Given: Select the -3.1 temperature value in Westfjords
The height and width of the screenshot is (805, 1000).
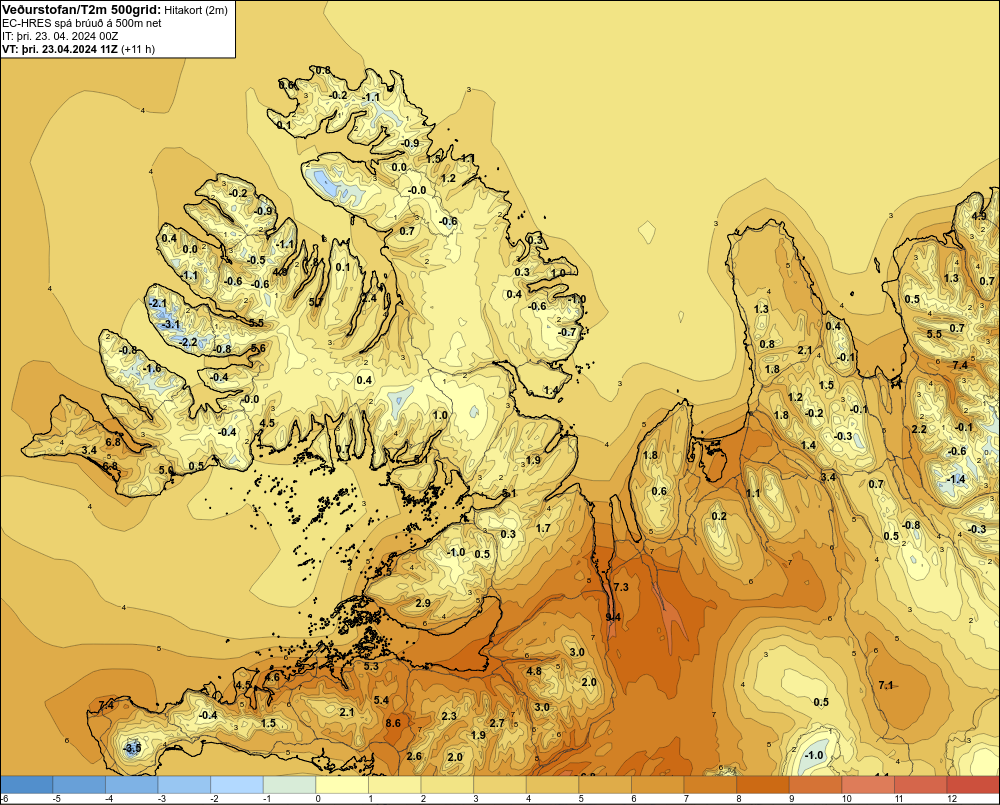Looking at the screenshot, I should coord(170,325).
